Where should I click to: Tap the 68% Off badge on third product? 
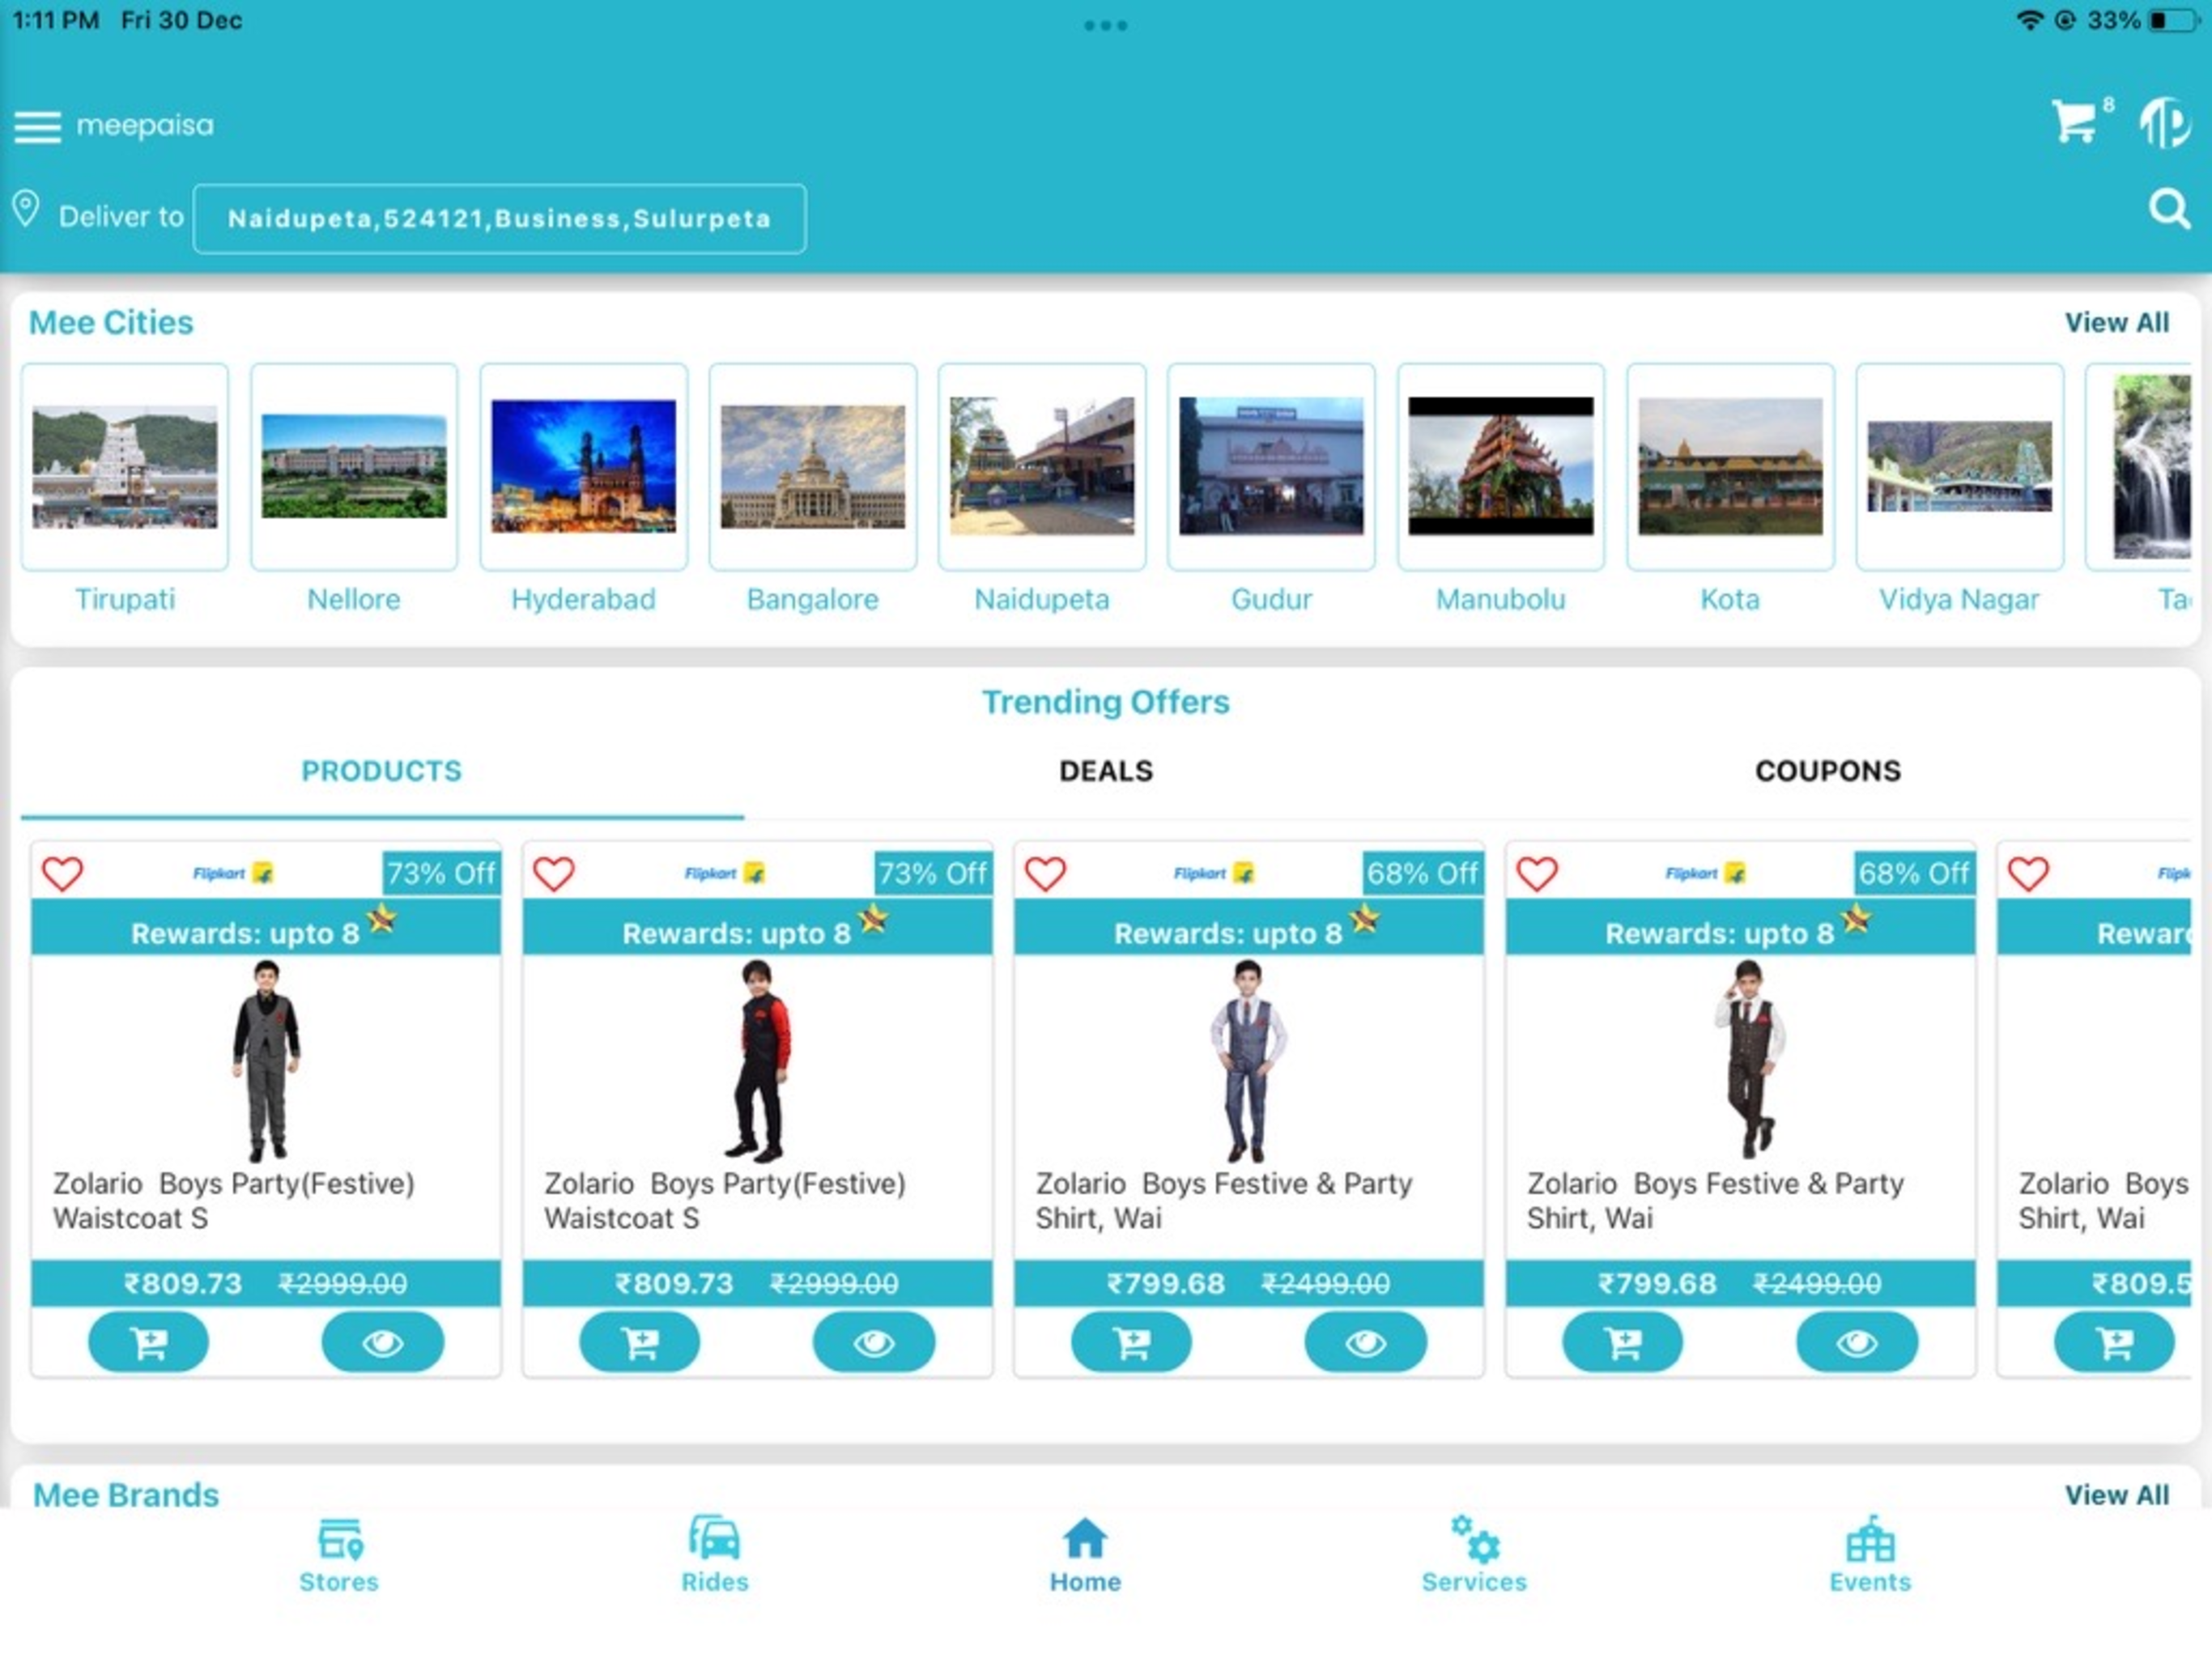(1423, 873)
